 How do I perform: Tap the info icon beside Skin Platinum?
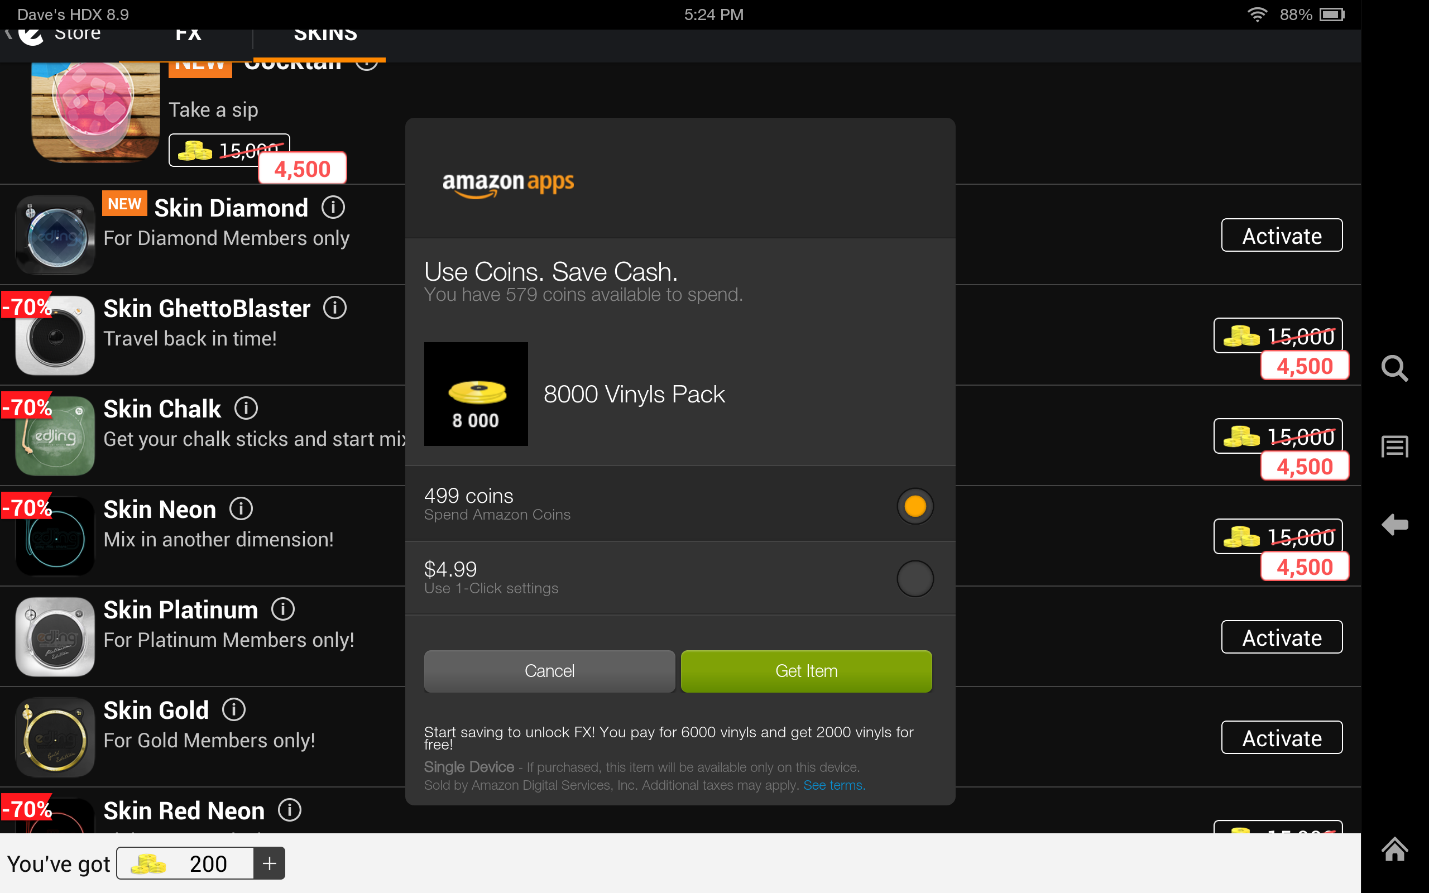point(283,608)
